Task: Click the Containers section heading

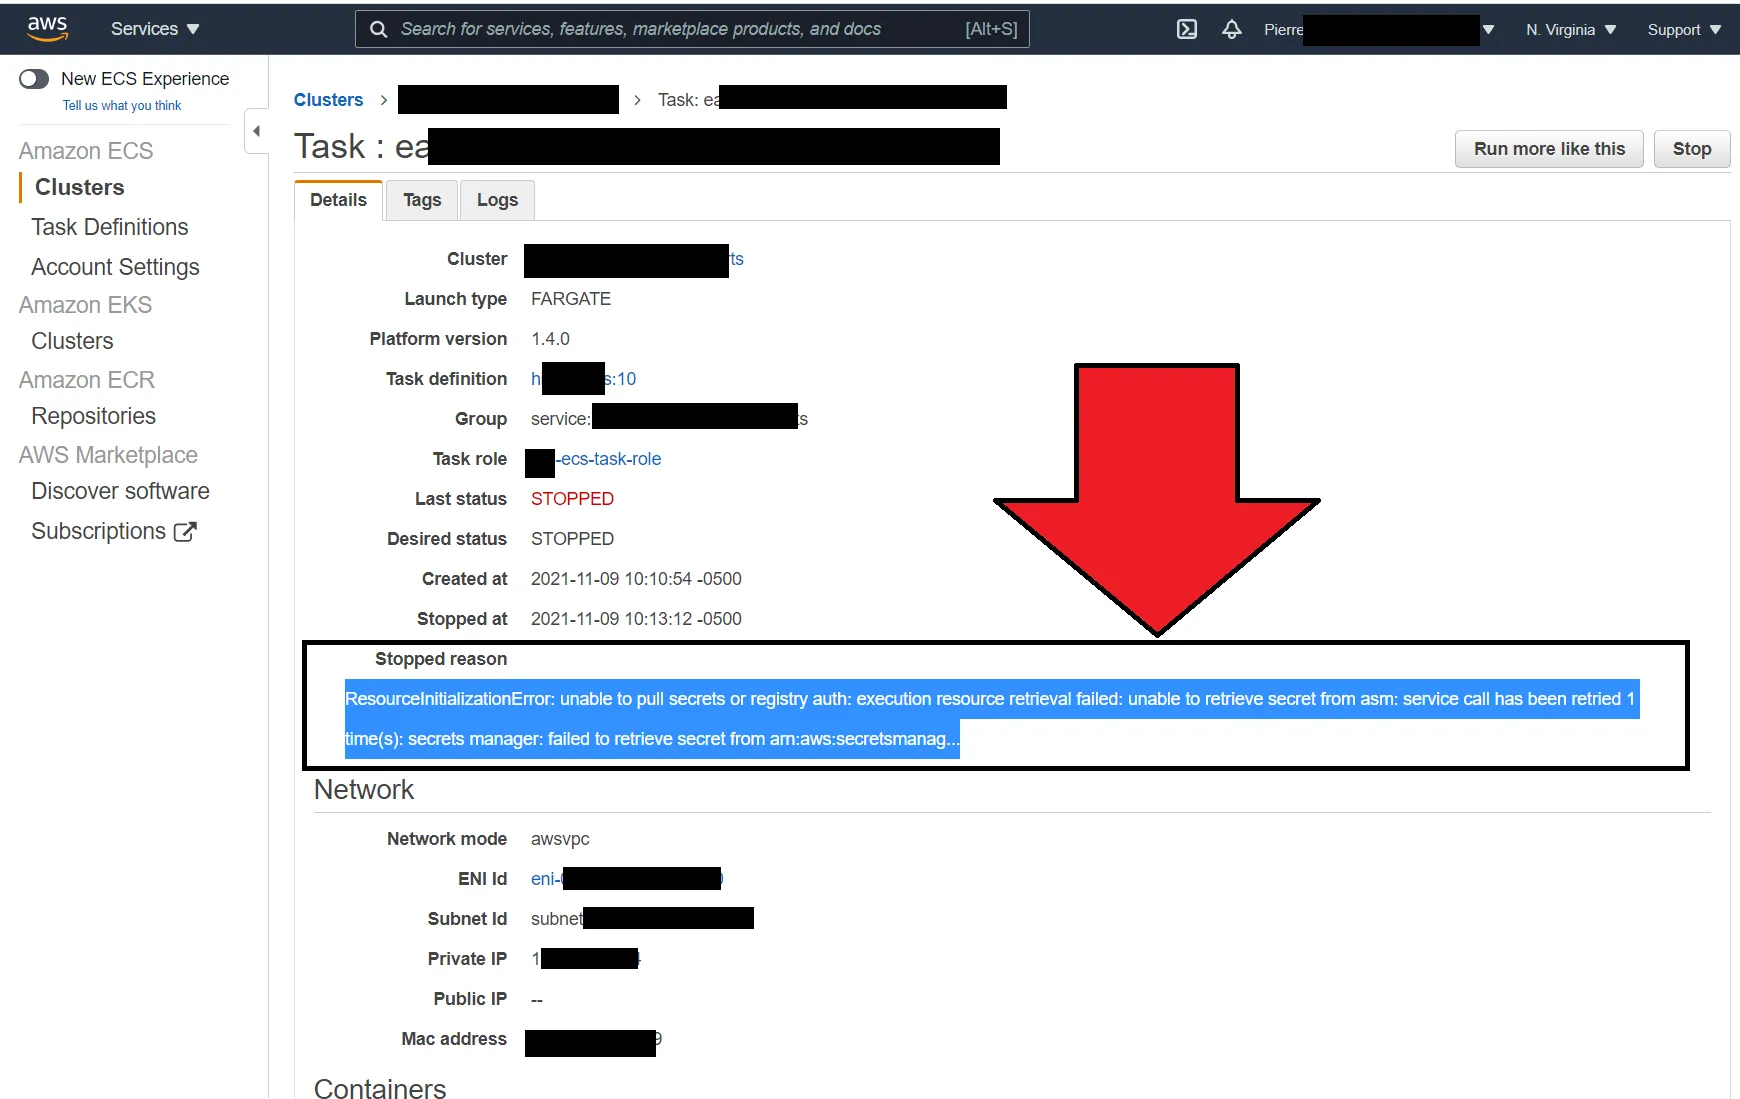Action: click(x=380, y=1088)
